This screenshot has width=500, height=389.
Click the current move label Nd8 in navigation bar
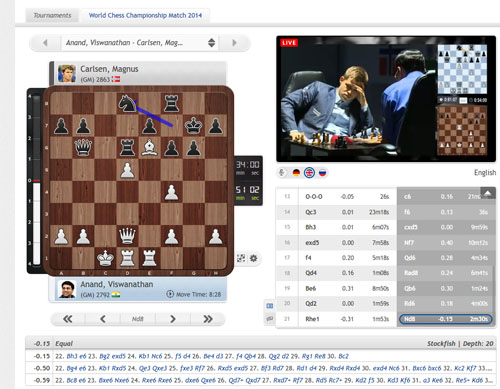[137, 319]
